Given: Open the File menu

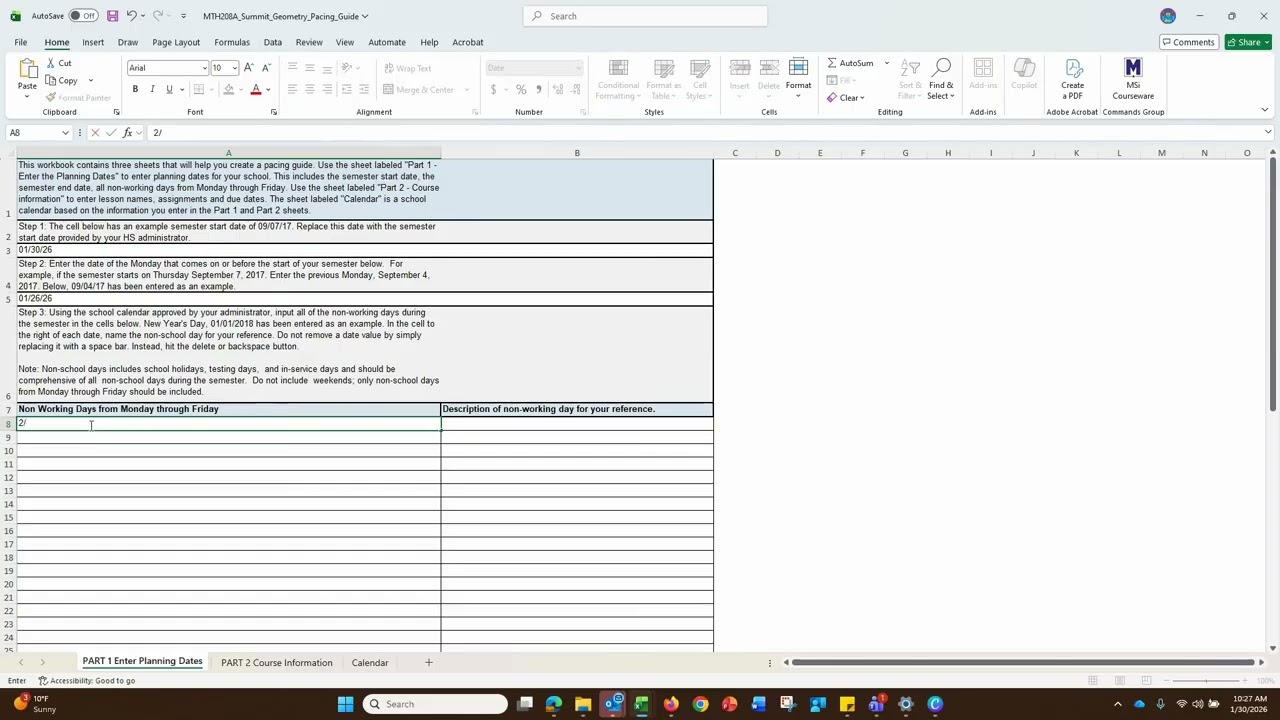Looking at the screenshot, I should click(20, 42).
